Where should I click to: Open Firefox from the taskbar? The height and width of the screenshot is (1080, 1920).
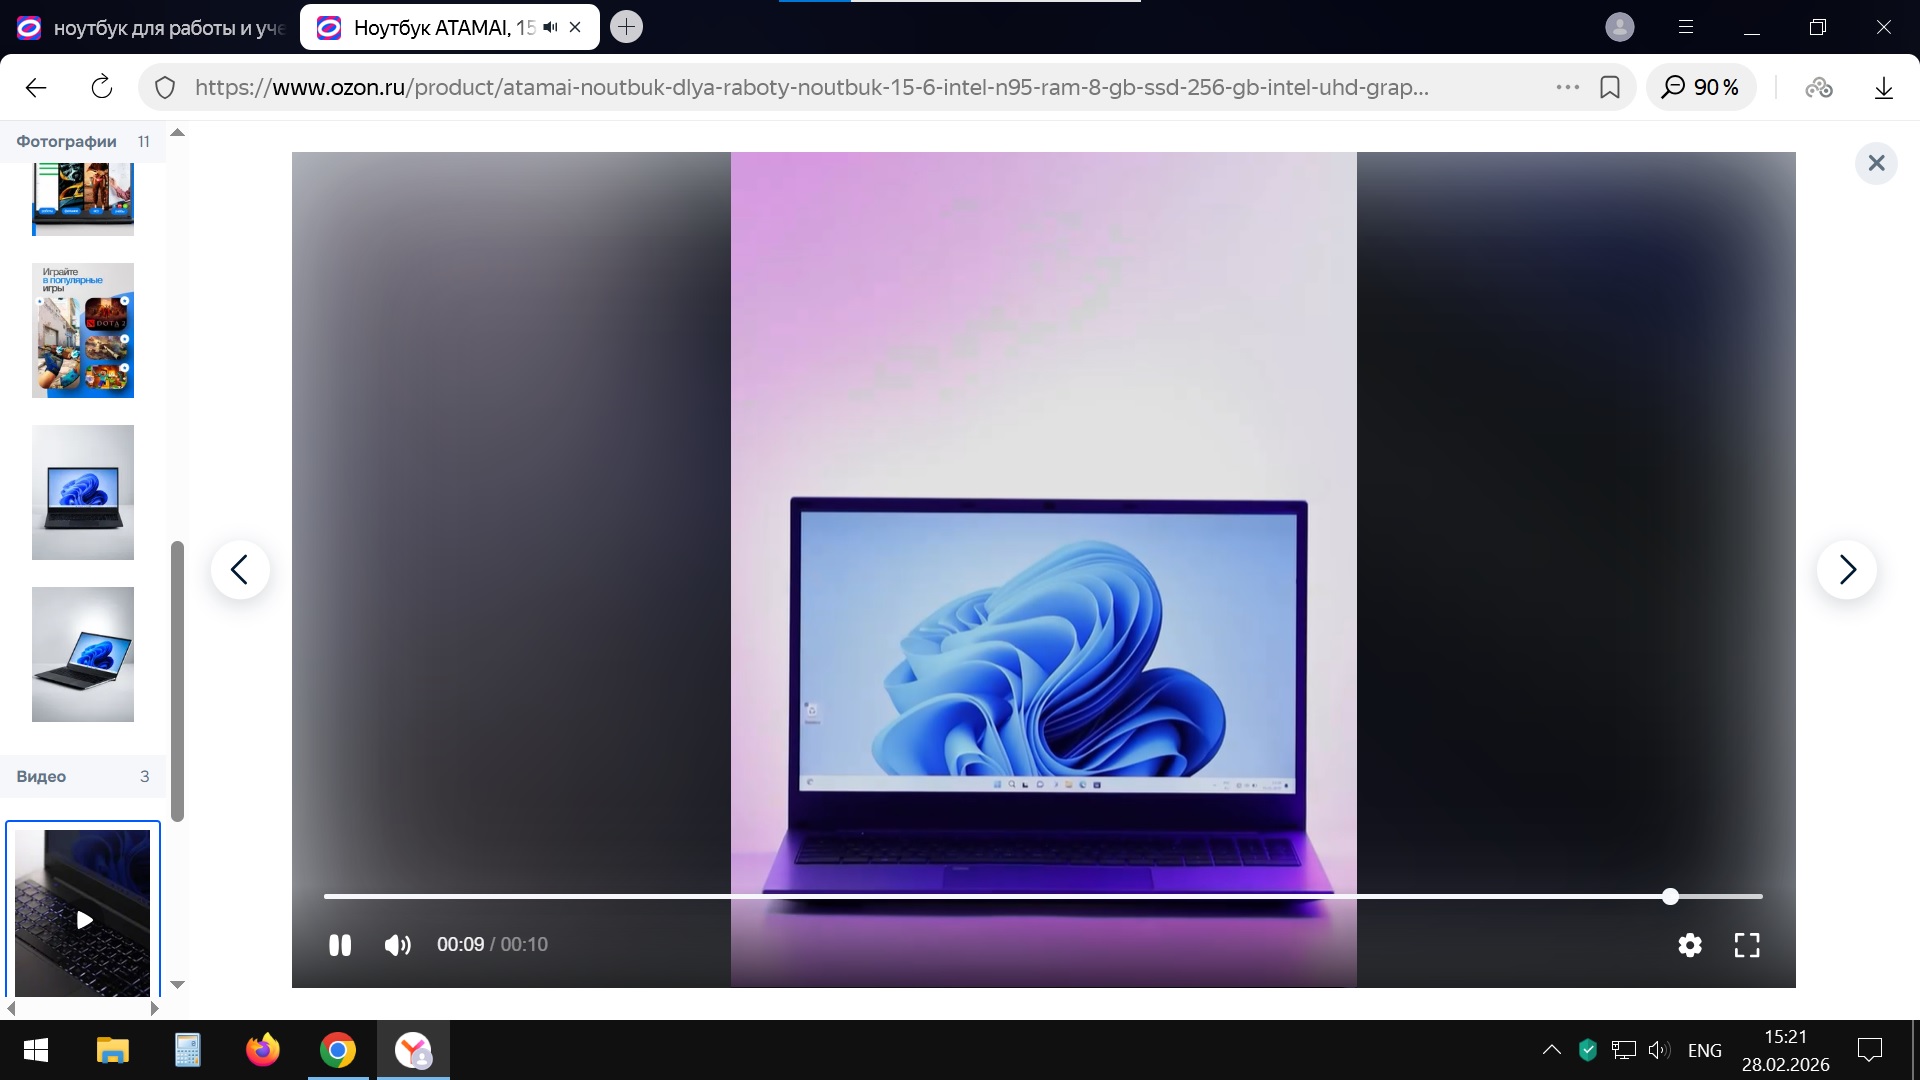pyautogui.click(x=263, y=1050)
